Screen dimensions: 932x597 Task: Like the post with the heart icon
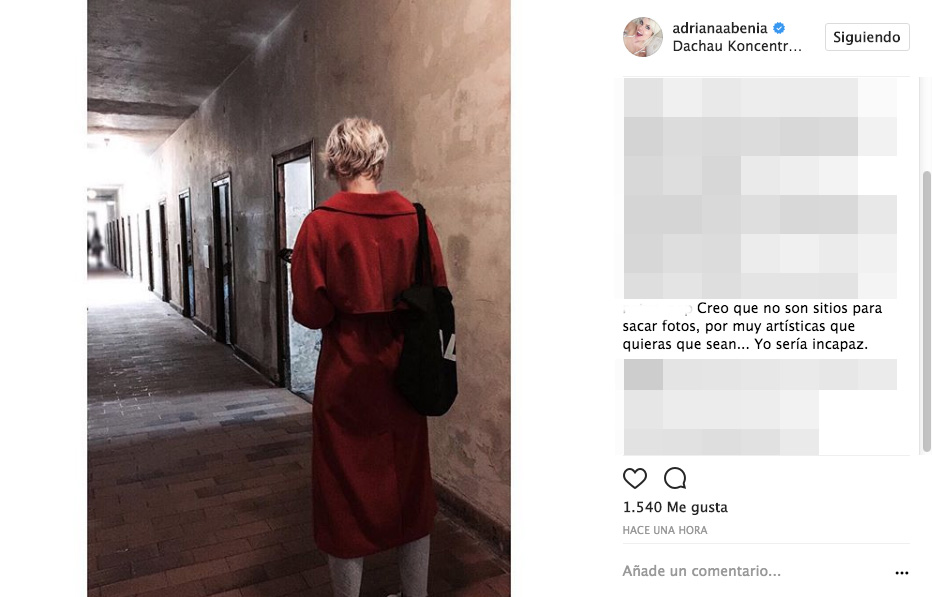pyautogui.click(x=634, y=478)
